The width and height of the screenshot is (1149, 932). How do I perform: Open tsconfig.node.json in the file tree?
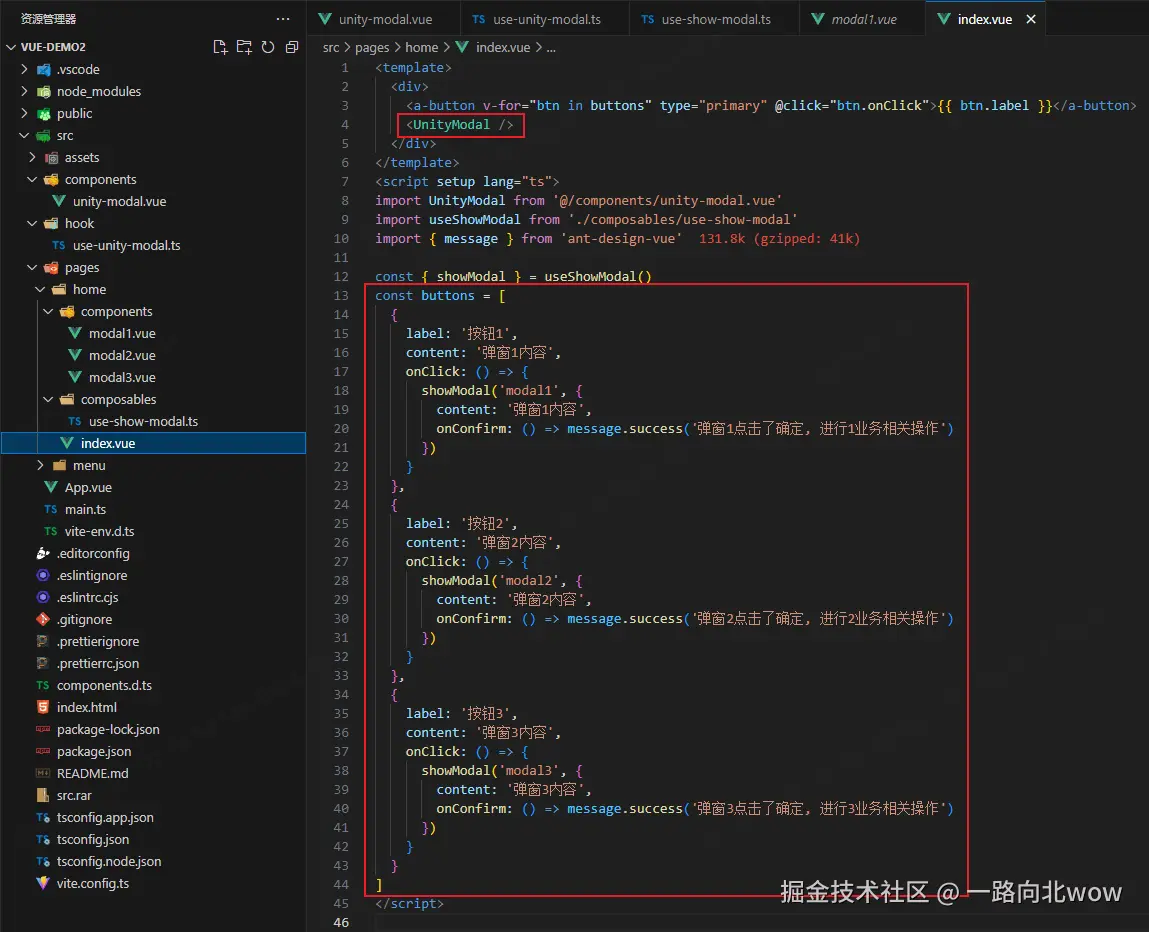tap(153, 861)
